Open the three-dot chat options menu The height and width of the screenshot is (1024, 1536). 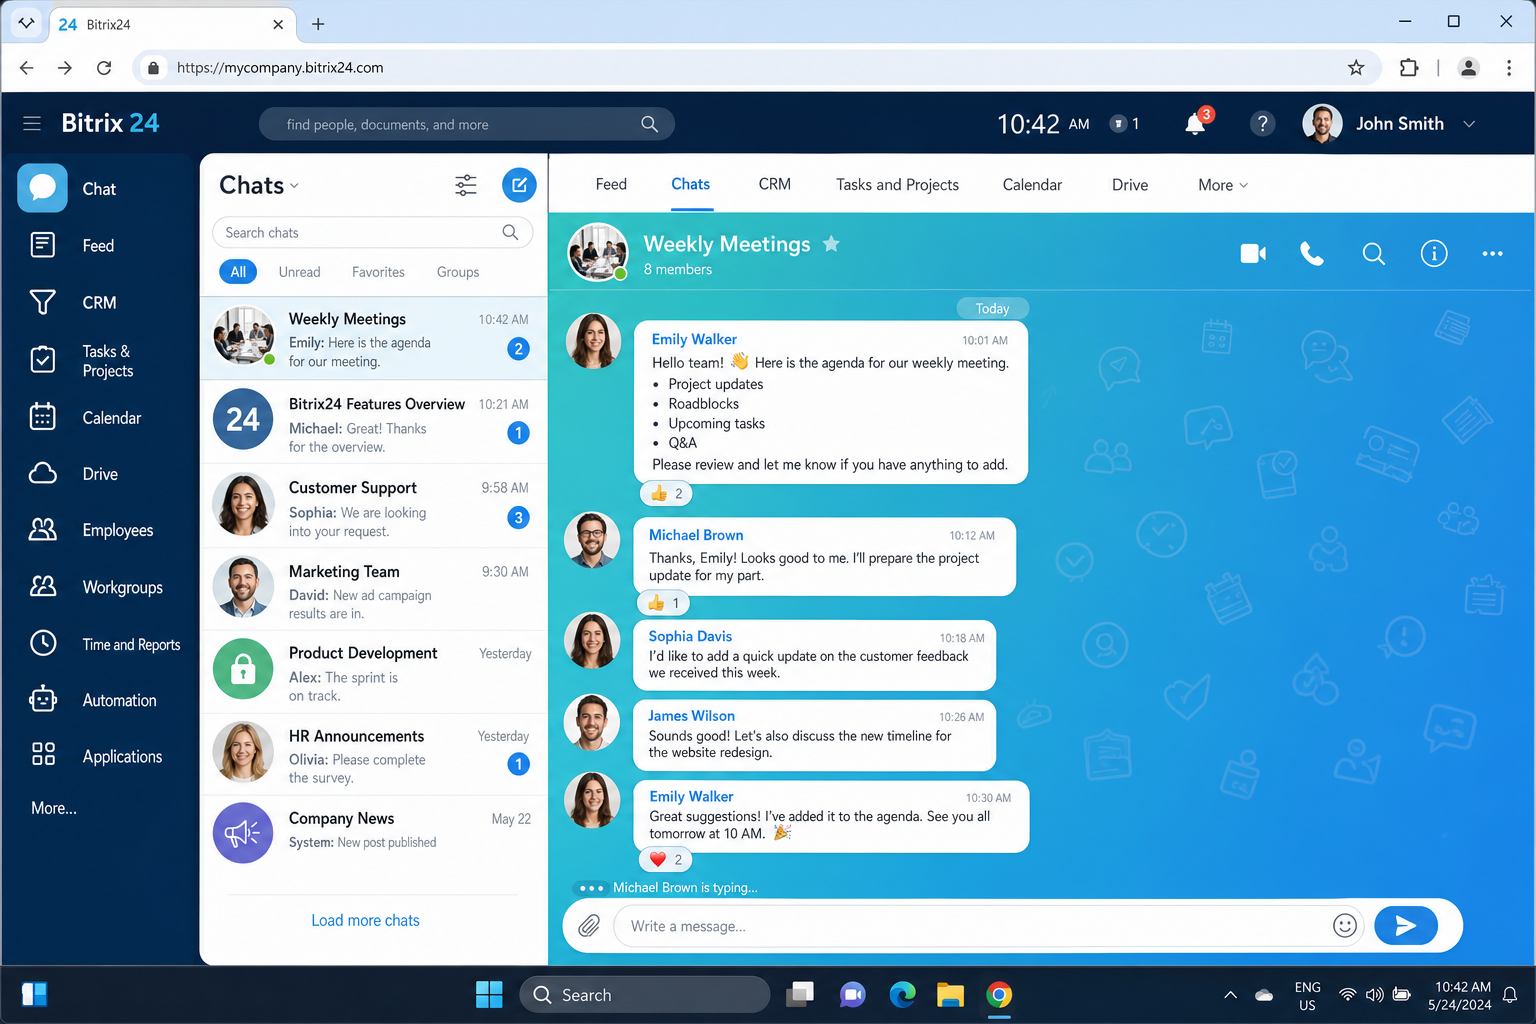(x=1492, y=254)
